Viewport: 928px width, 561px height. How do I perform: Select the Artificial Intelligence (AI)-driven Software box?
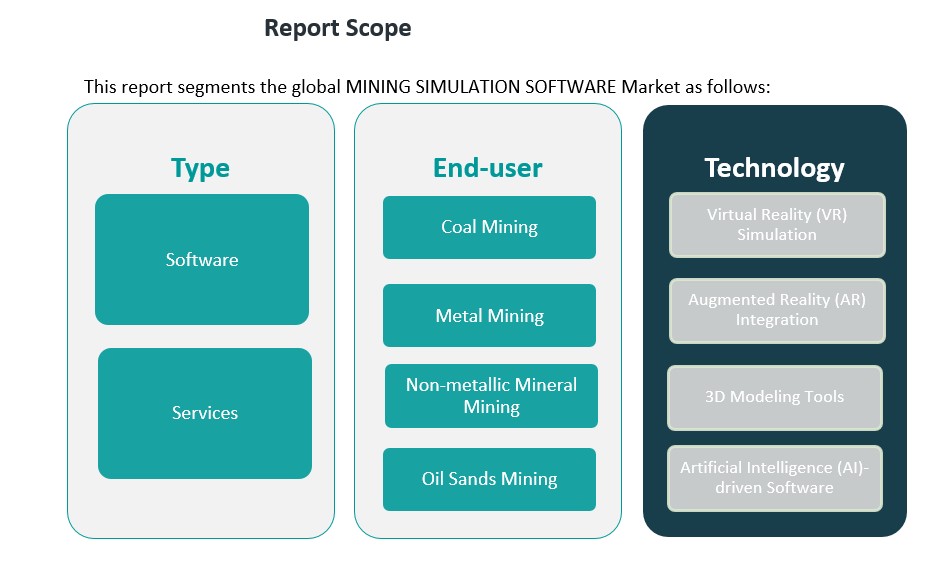tap(774, 478)
